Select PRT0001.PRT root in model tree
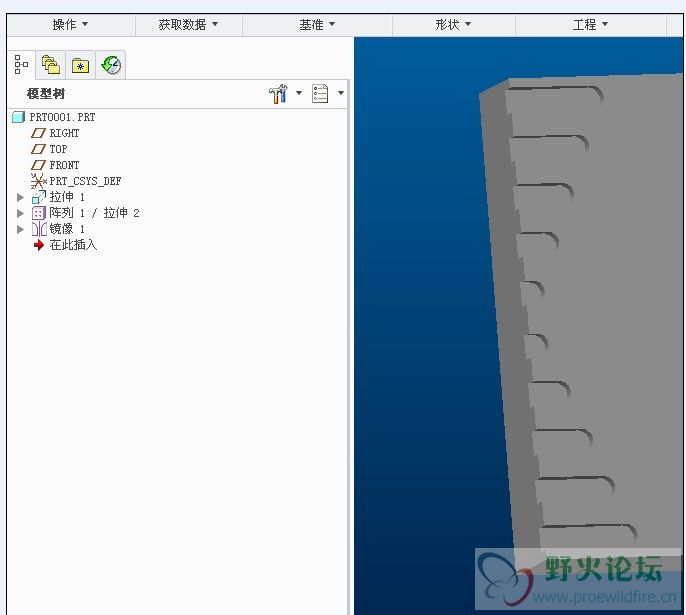Viewport: 686px width, 615px height. [x=62, y=117]
